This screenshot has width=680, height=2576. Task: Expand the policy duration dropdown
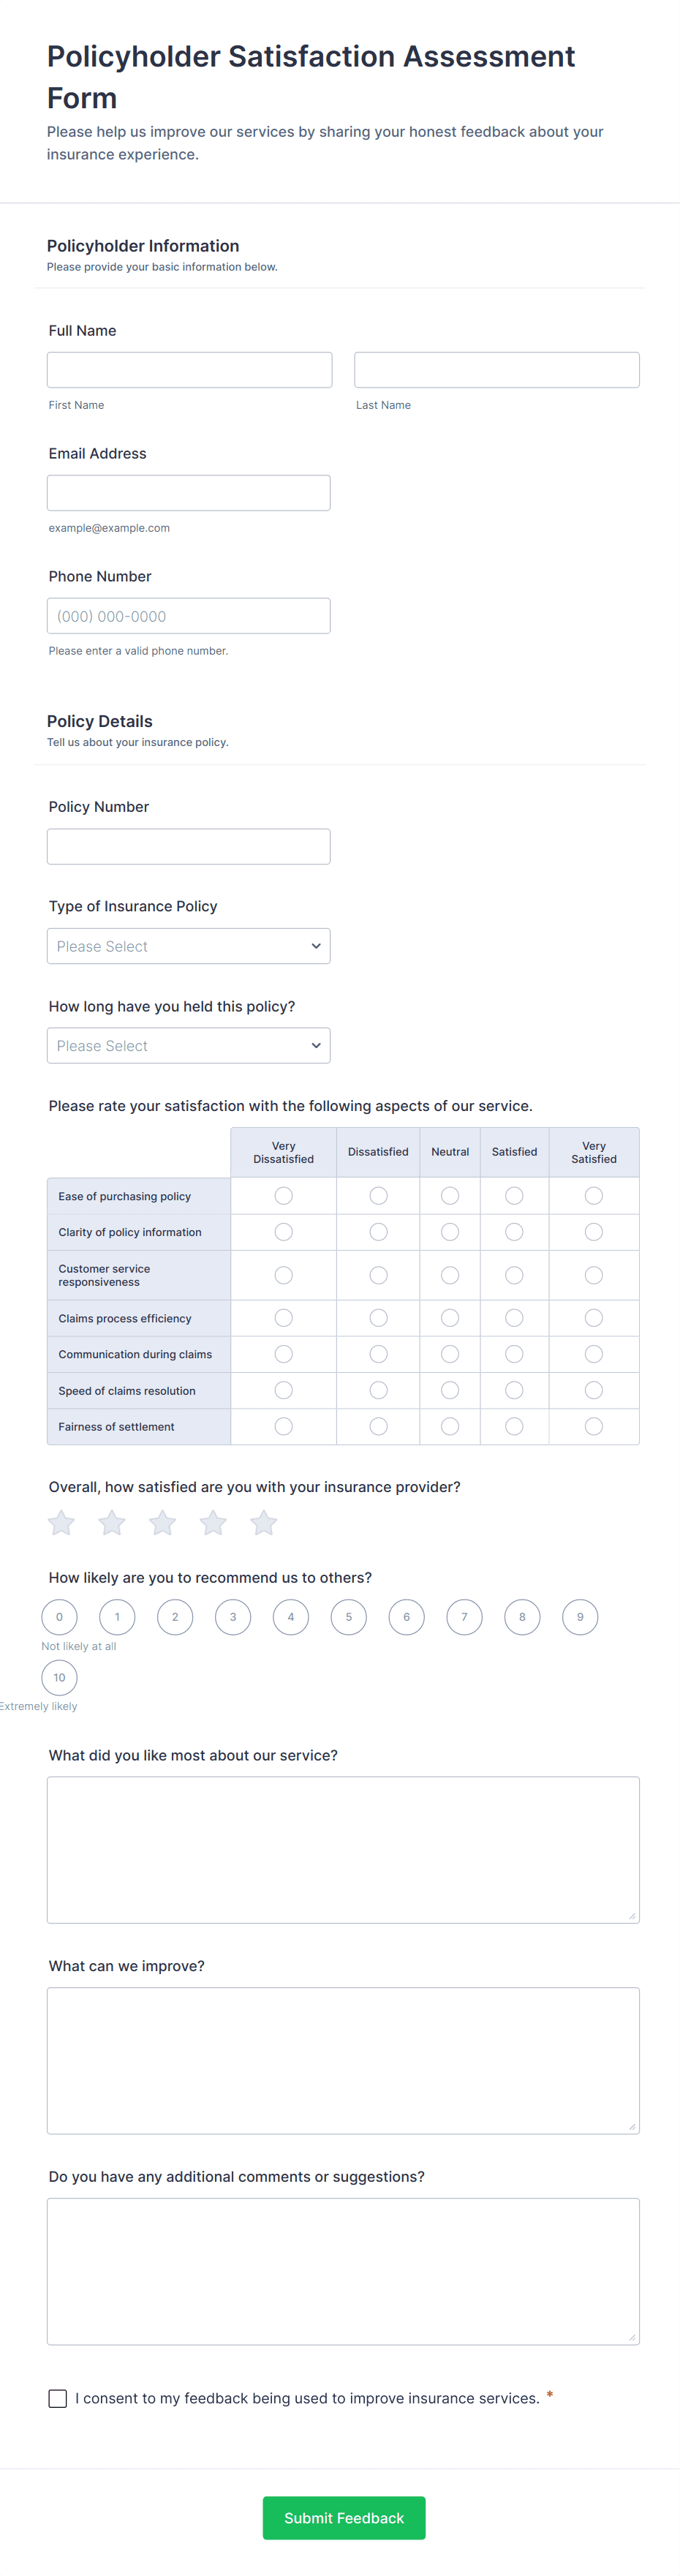coord(188,1046)
